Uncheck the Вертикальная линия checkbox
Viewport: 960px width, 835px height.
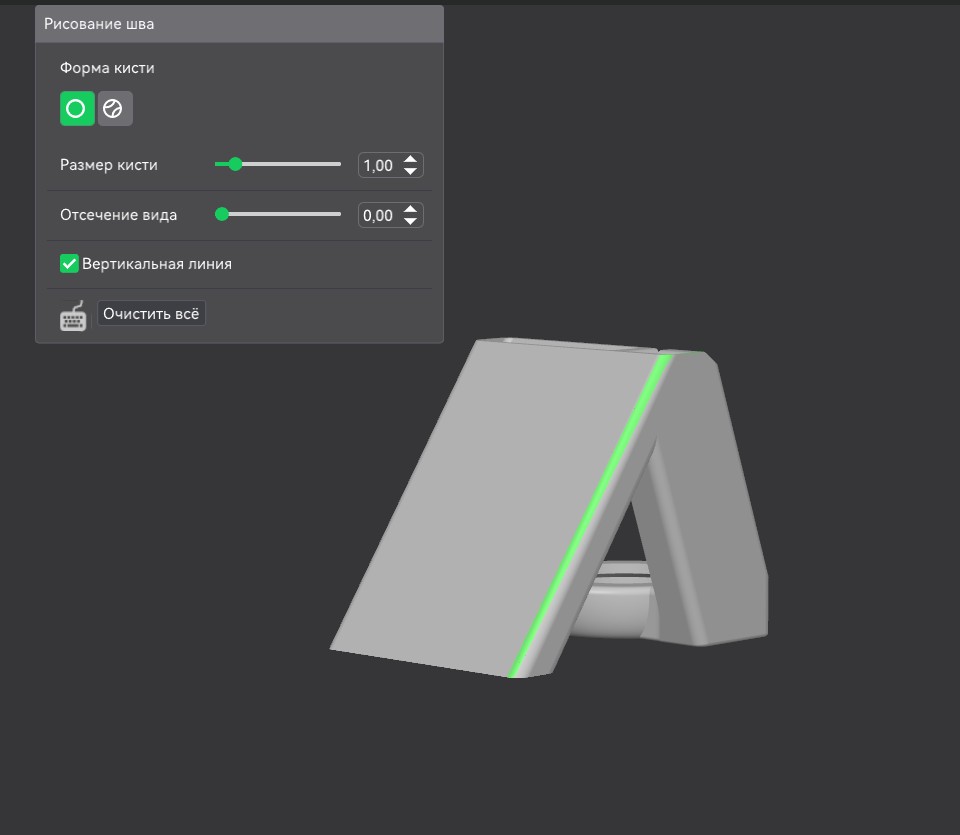(x=69, y=264)
